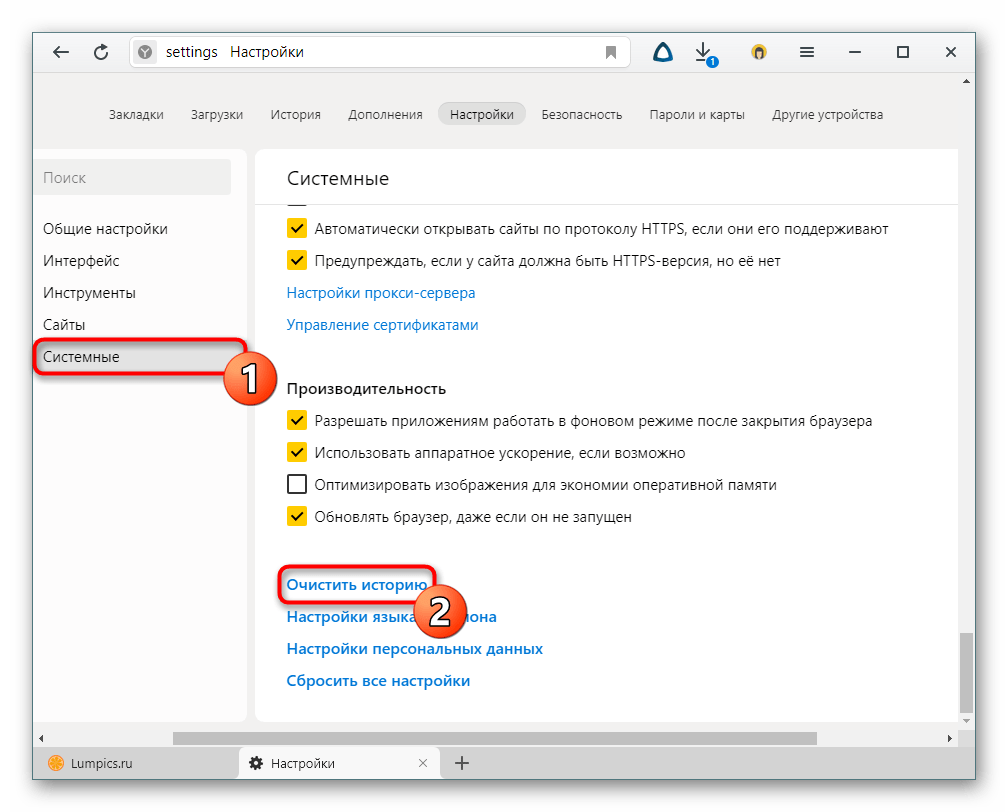Open the История tab
The width and height of the screenshot is (1008, 812).
(295, 115)
